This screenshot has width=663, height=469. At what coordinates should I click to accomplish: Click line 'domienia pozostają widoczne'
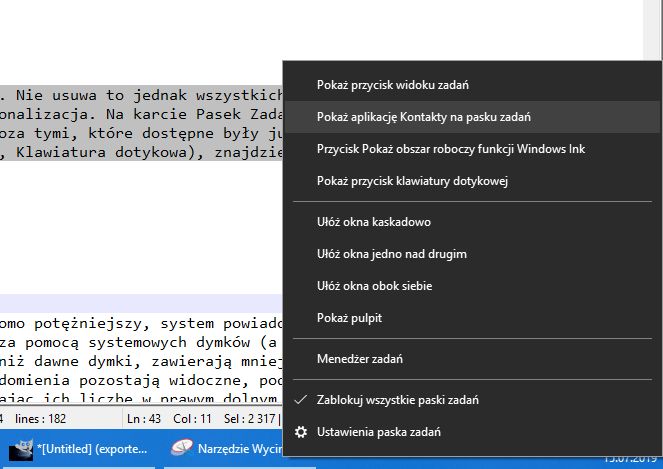(141, 380)
